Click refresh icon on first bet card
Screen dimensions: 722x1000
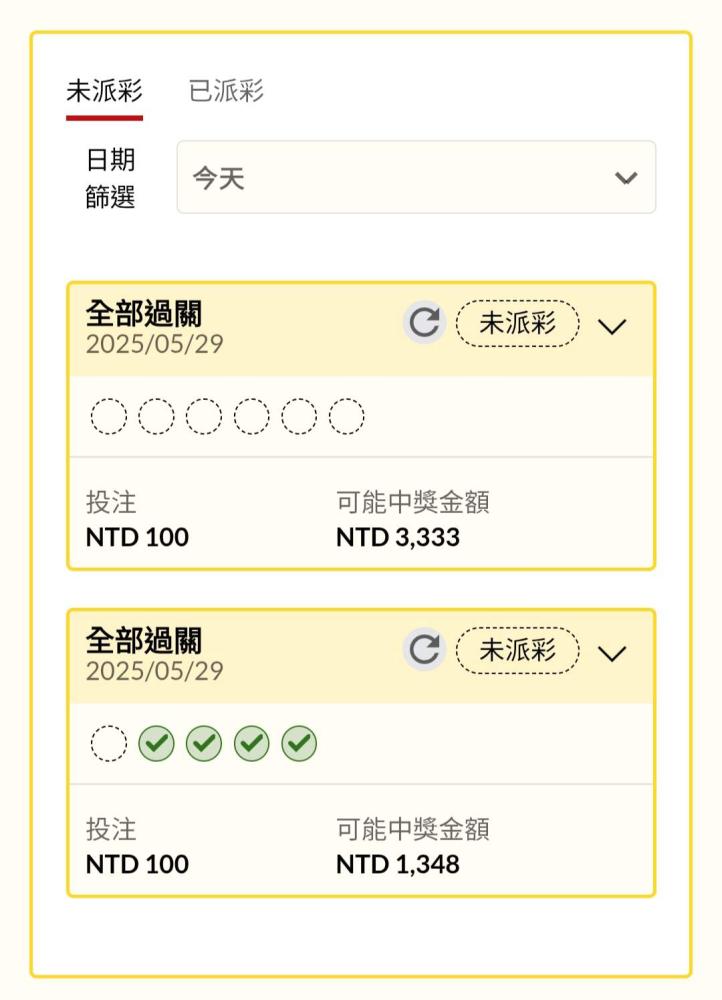(x=424, y=324)
